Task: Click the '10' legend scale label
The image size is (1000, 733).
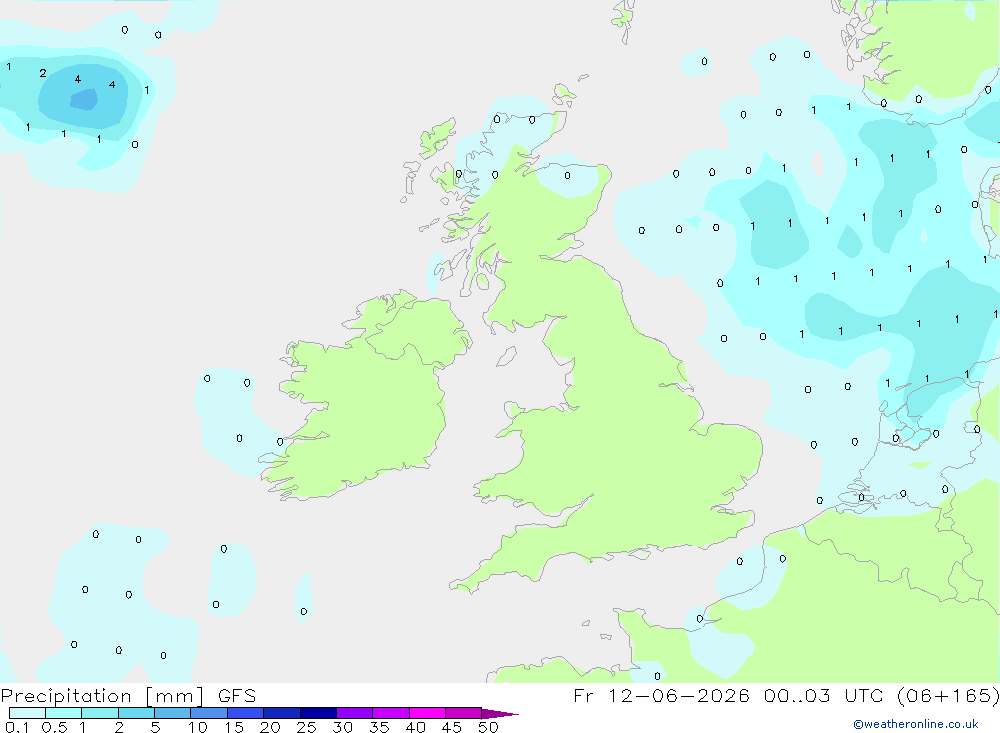Action: (198, 727)
